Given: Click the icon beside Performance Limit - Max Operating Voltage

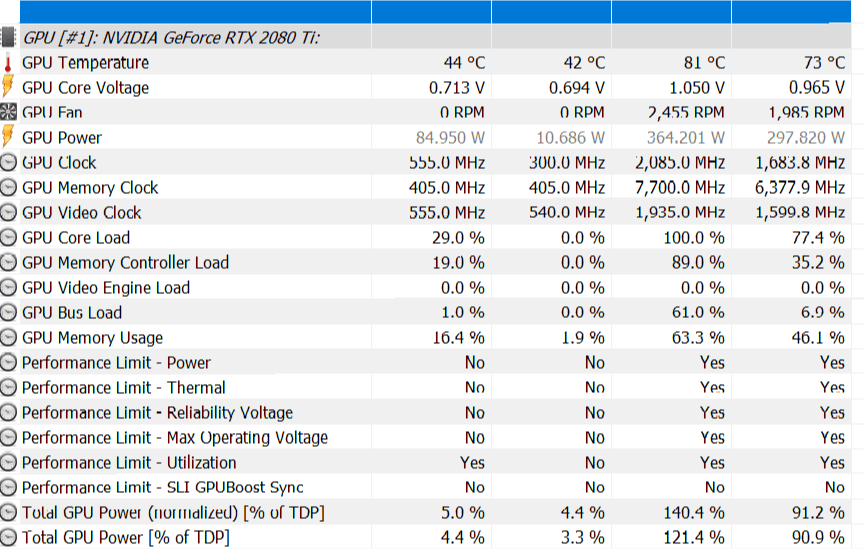Looking at the screenshot, I should [8, 438].
